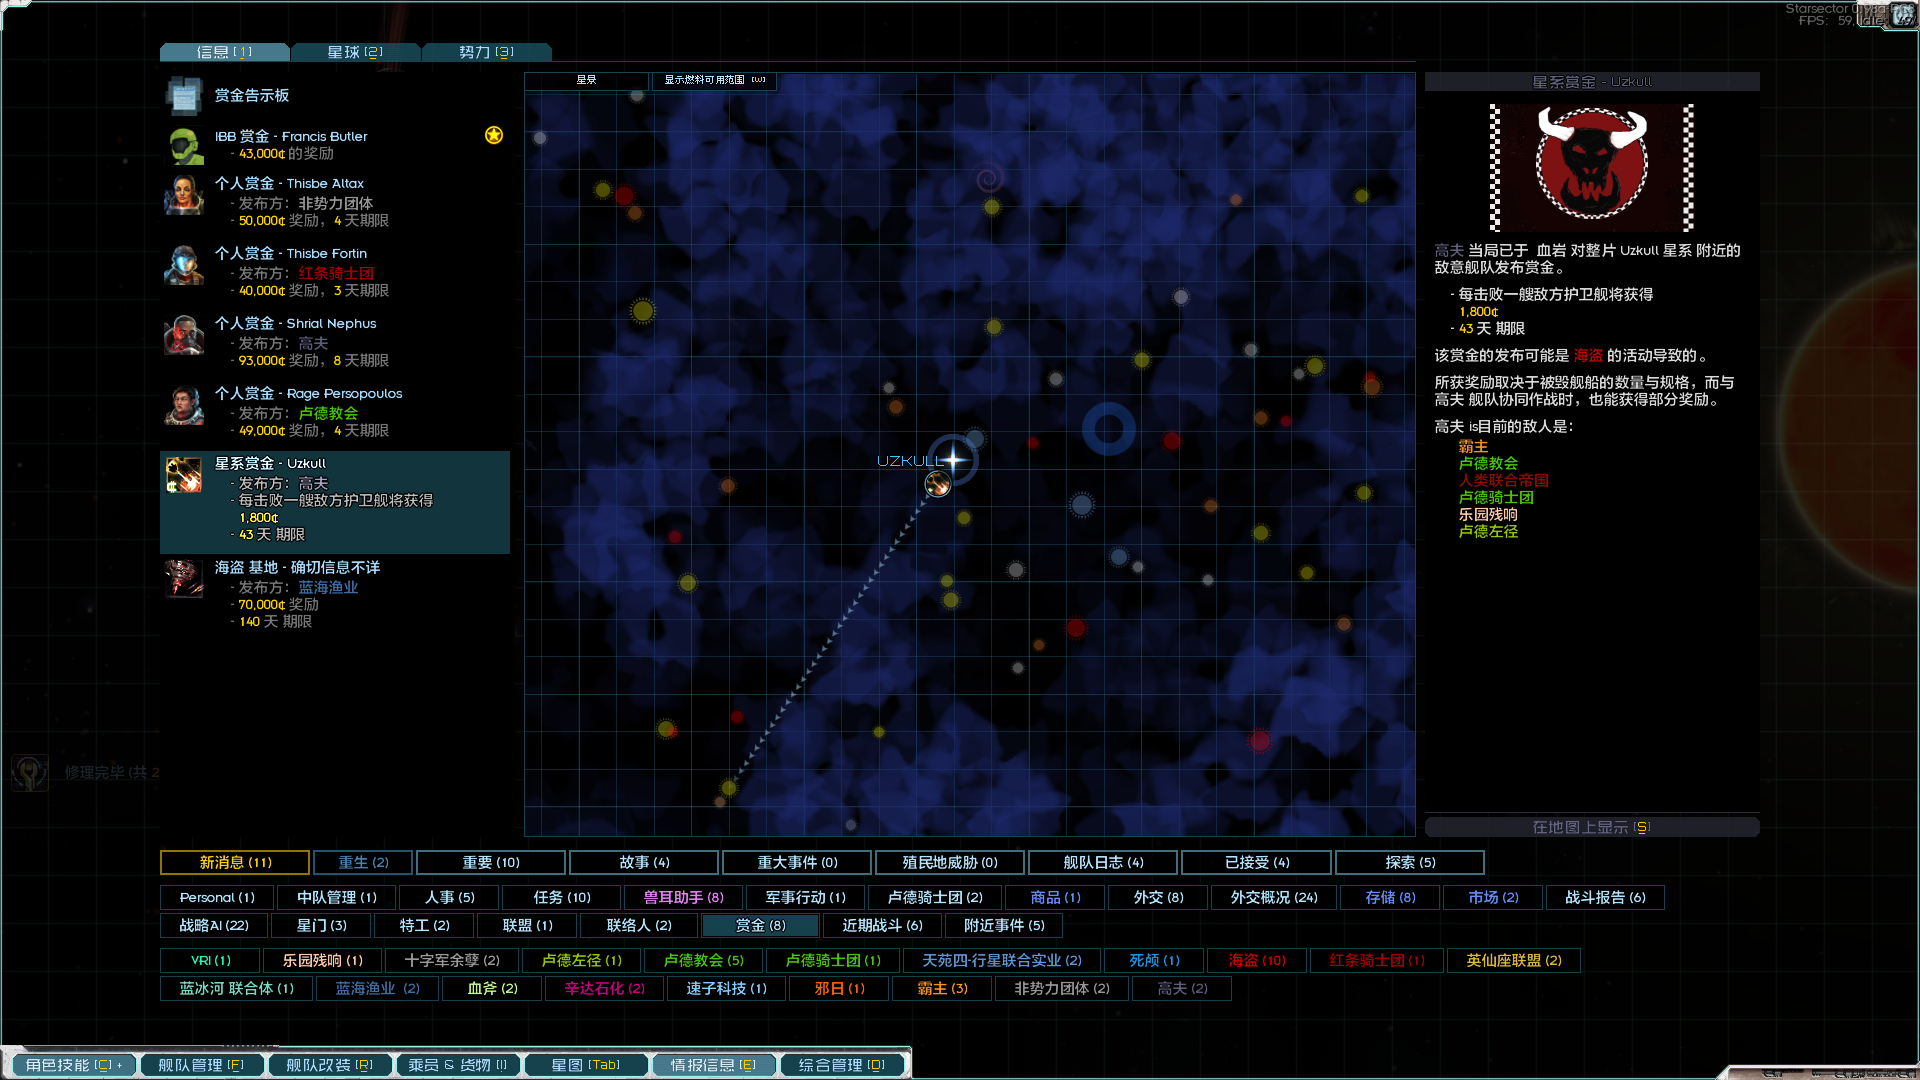Select the 卢德教会 (5) faction tag
Screen dimensions: 1920x1080
pyautogui.click(x=703, y=961)
